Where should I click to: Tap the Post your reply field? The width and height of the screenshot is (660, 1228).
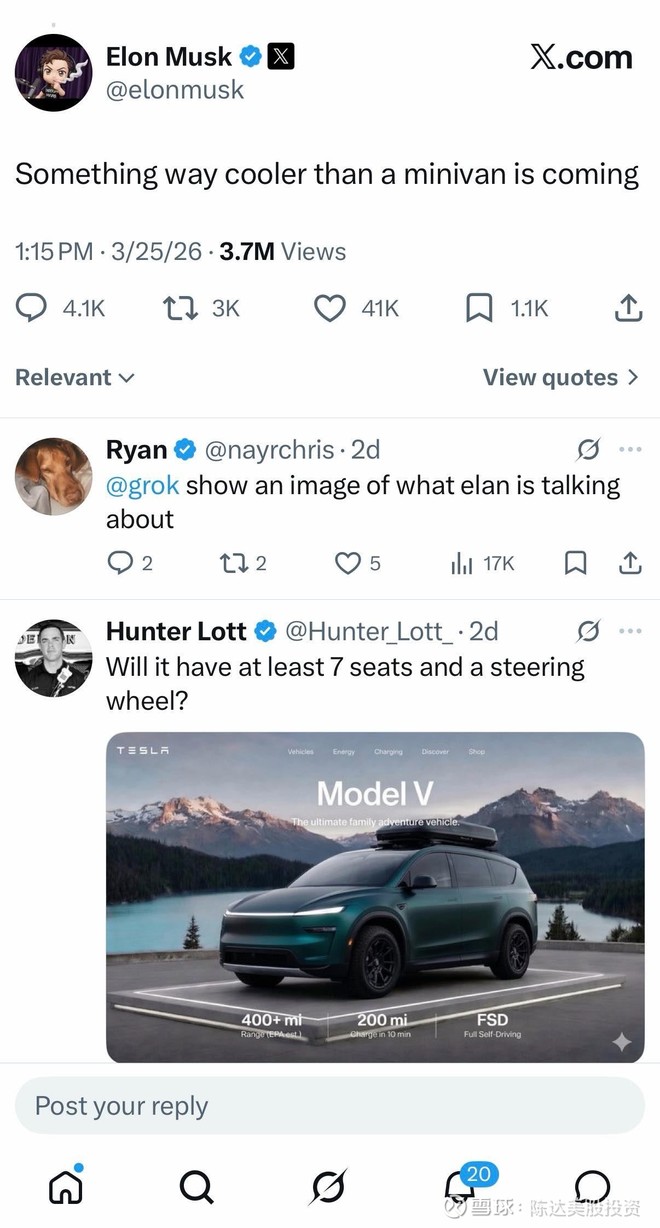pos(330,1106)
